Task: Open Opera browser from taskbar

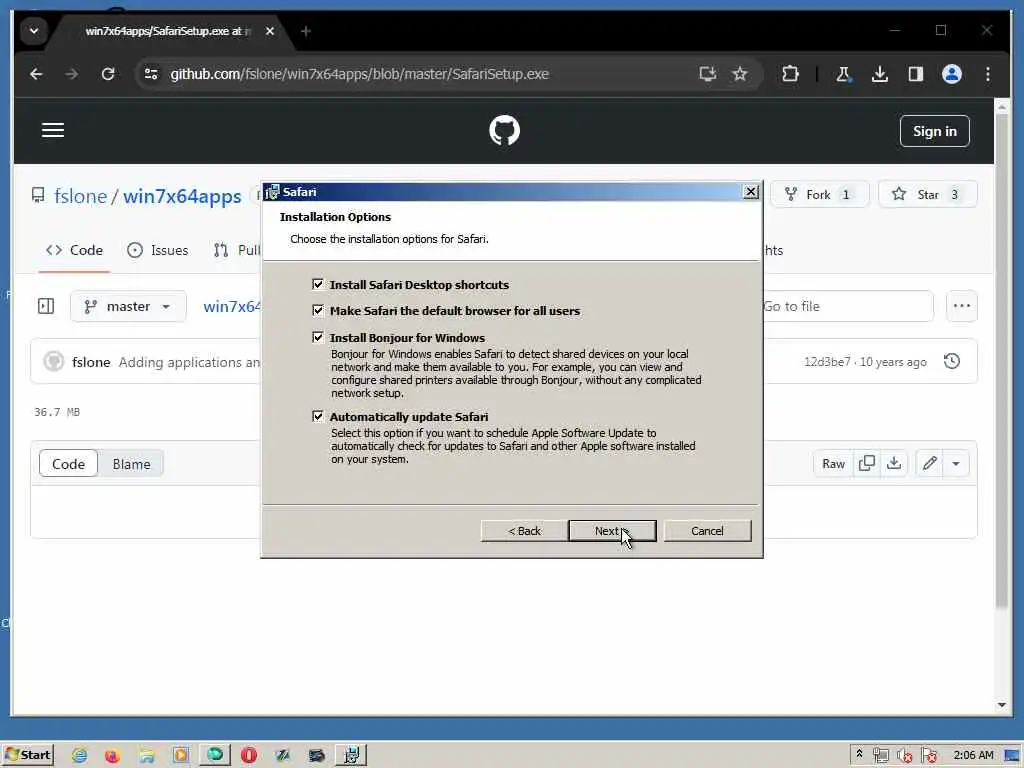Action: 249,756
